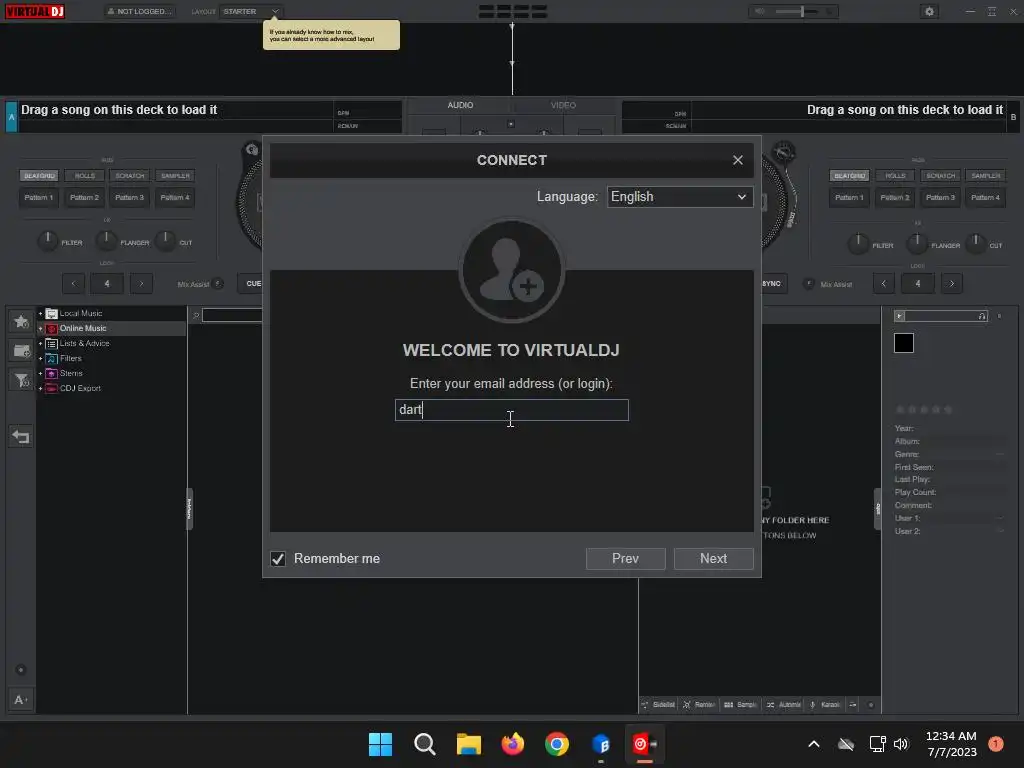Uncheck the Remember me checkbox

pyautogui.click(x=278, y=559)
